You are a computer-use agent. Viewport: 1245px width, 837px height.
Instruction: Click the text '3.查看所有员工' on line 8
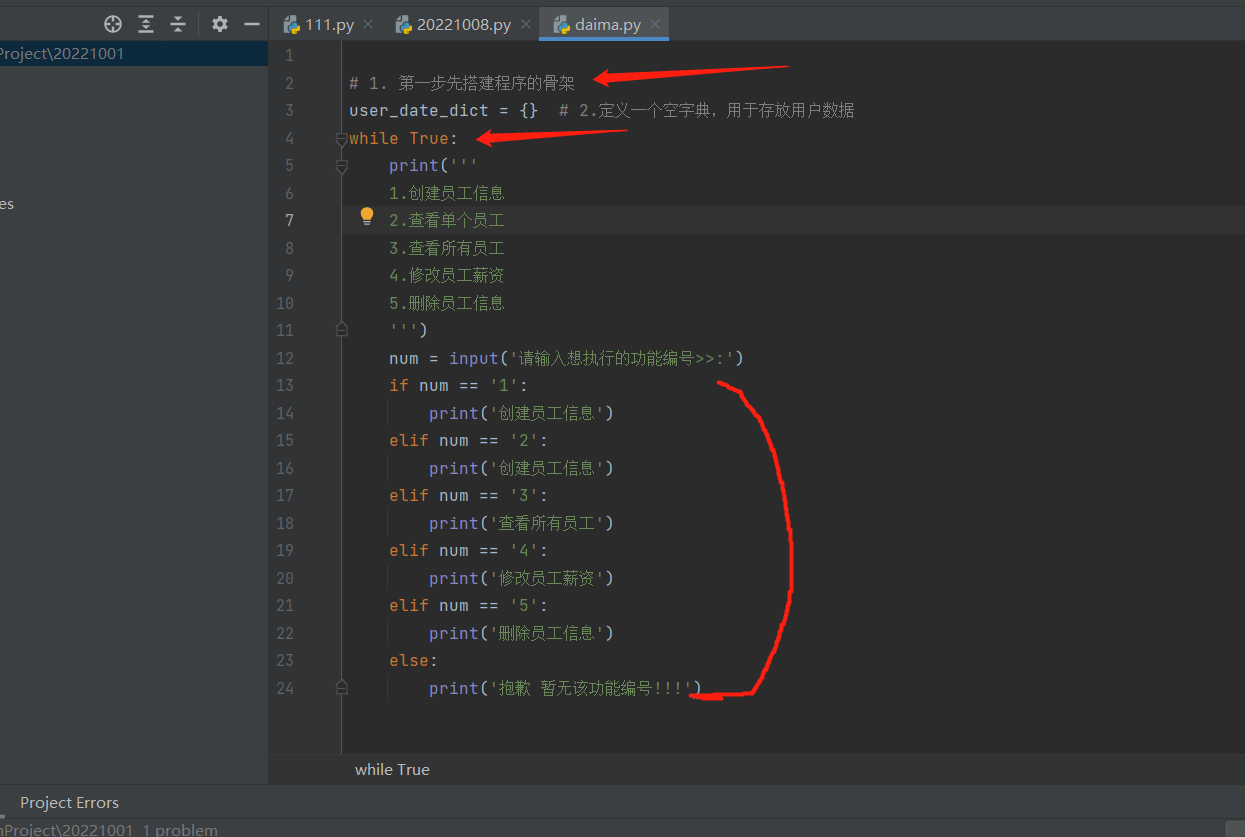[x=447, y=248]
